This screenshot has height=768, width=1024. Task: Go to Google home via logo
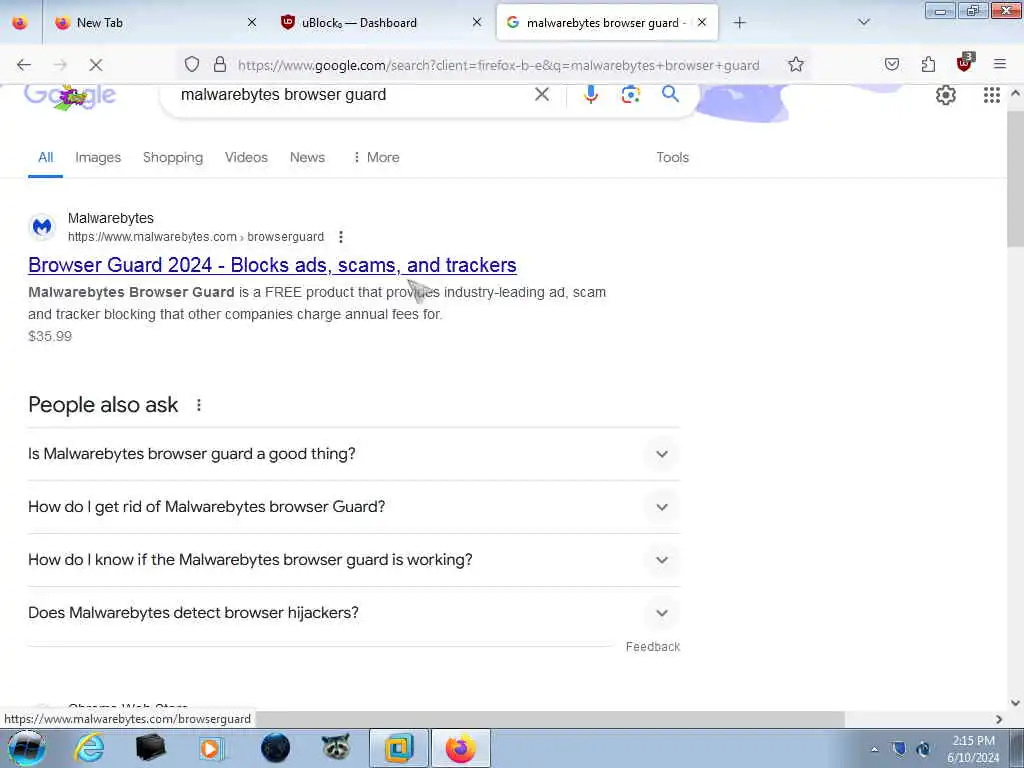(70, 96)
